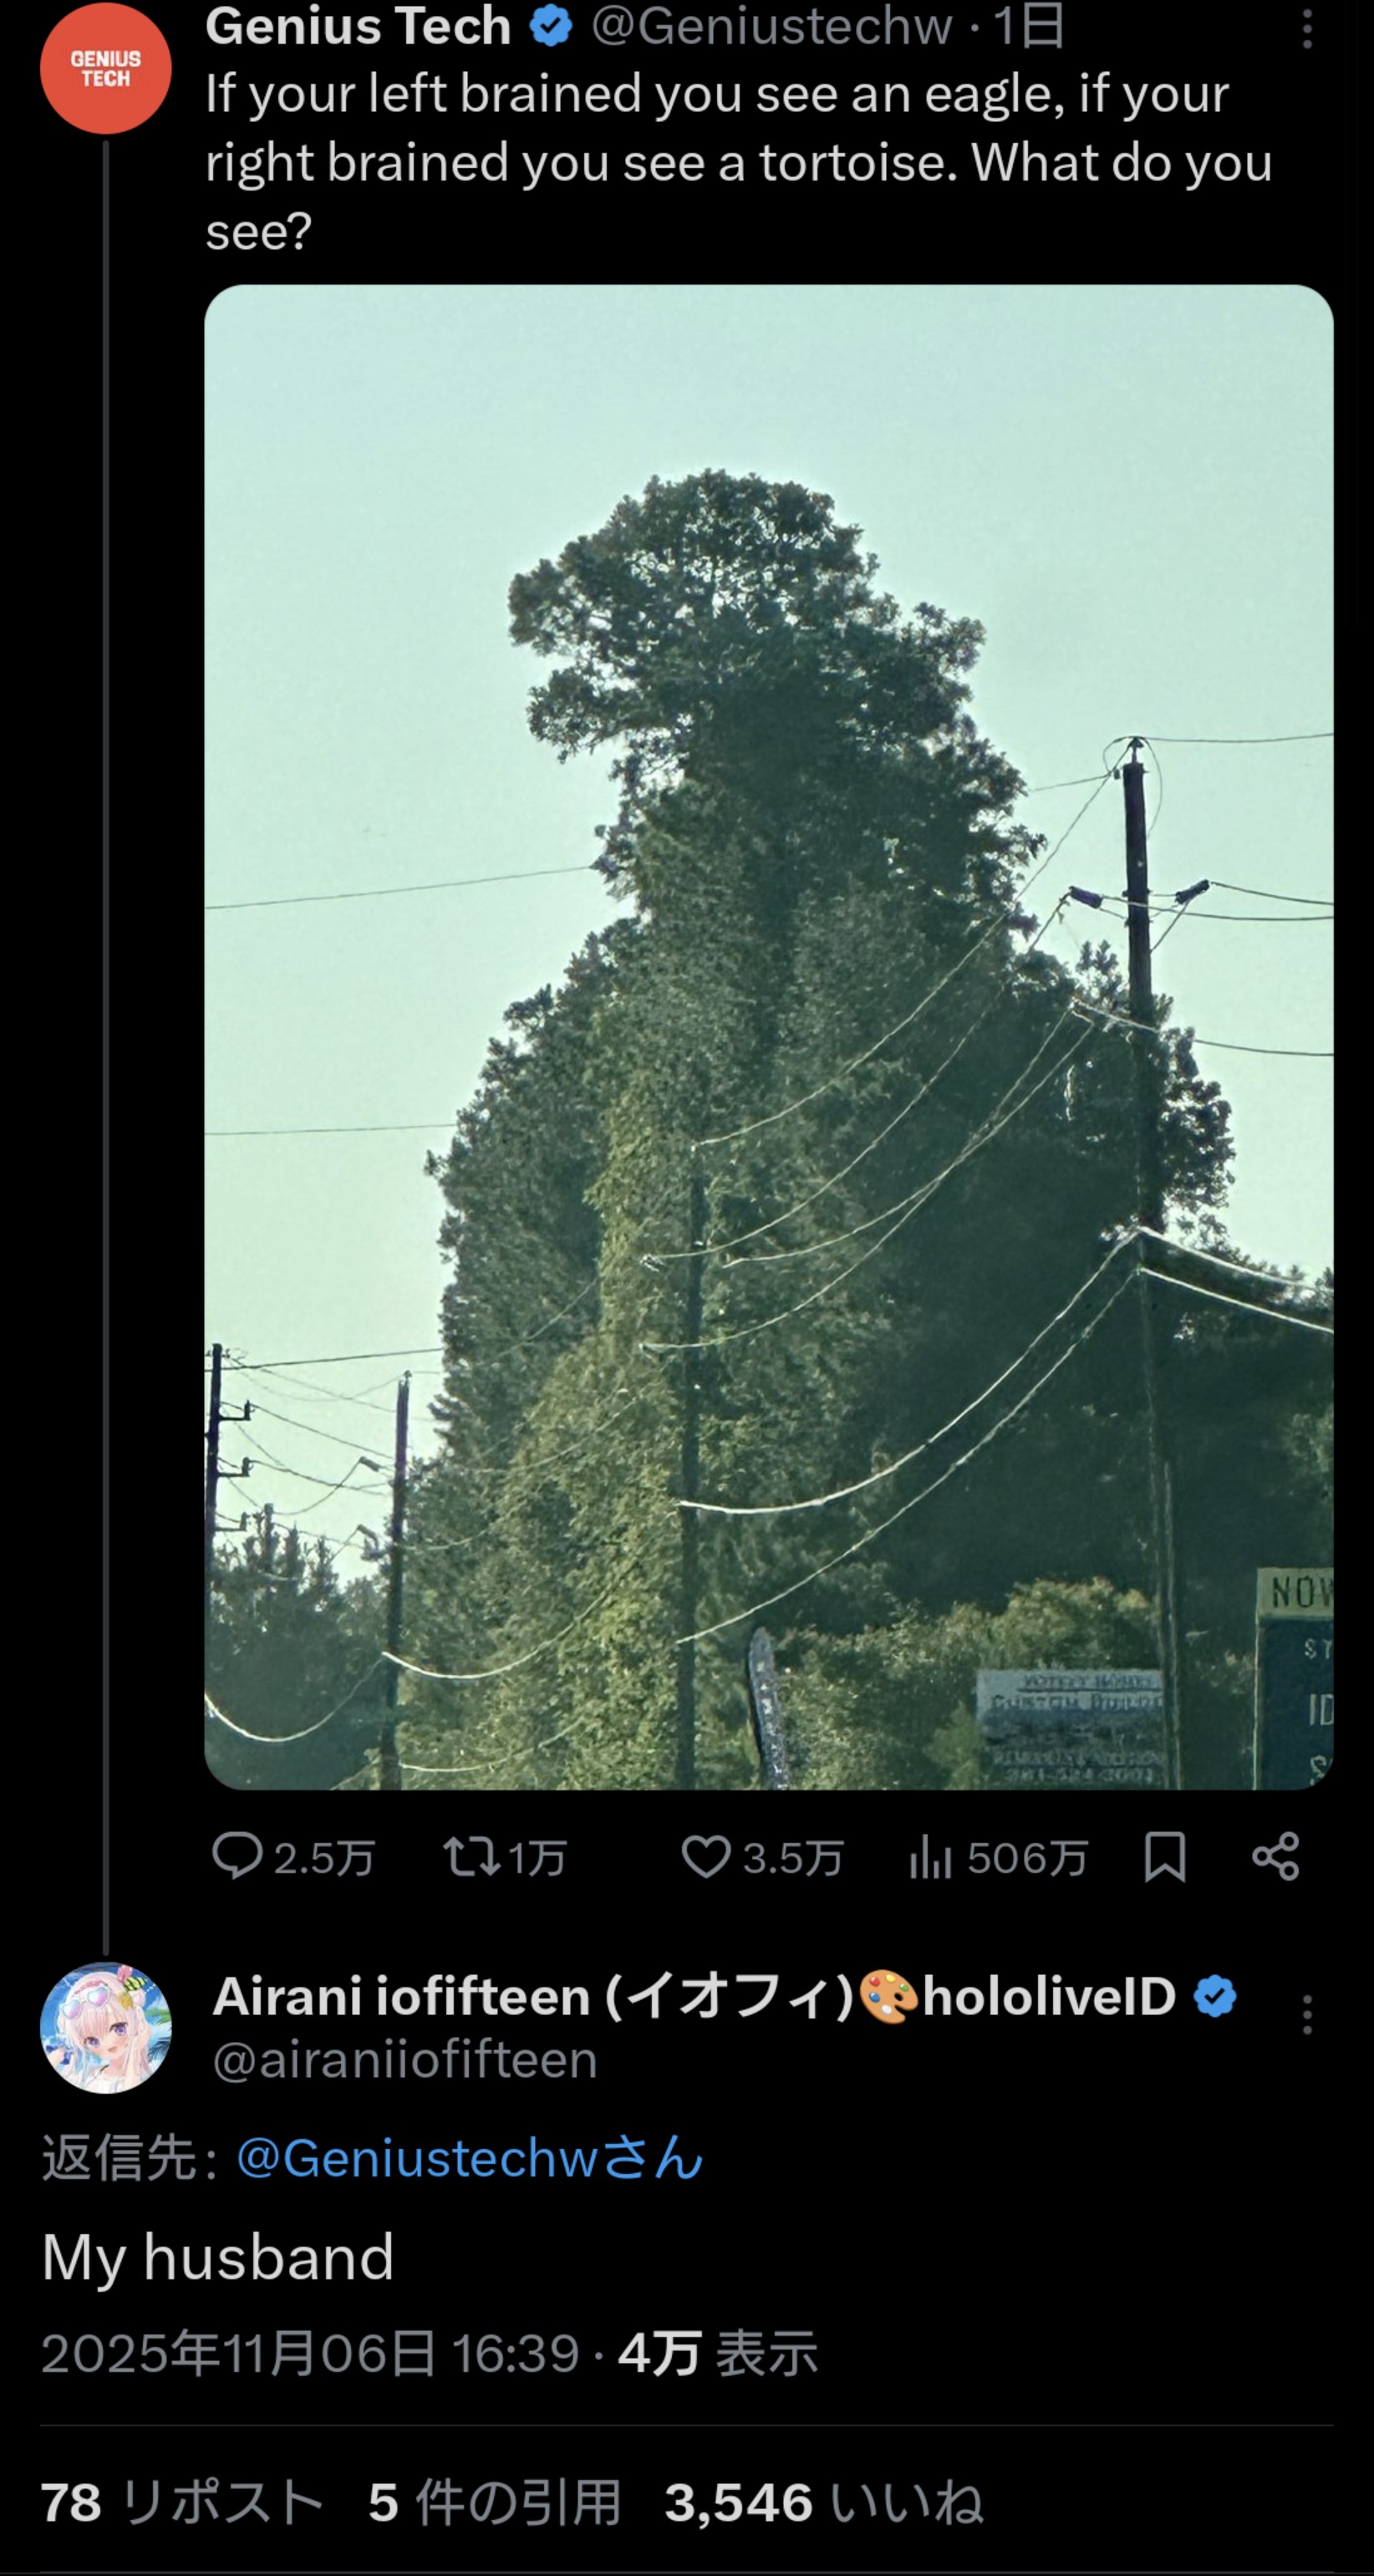
Task: Tap the Genius Tech verified badge
Action: point(551,26)
